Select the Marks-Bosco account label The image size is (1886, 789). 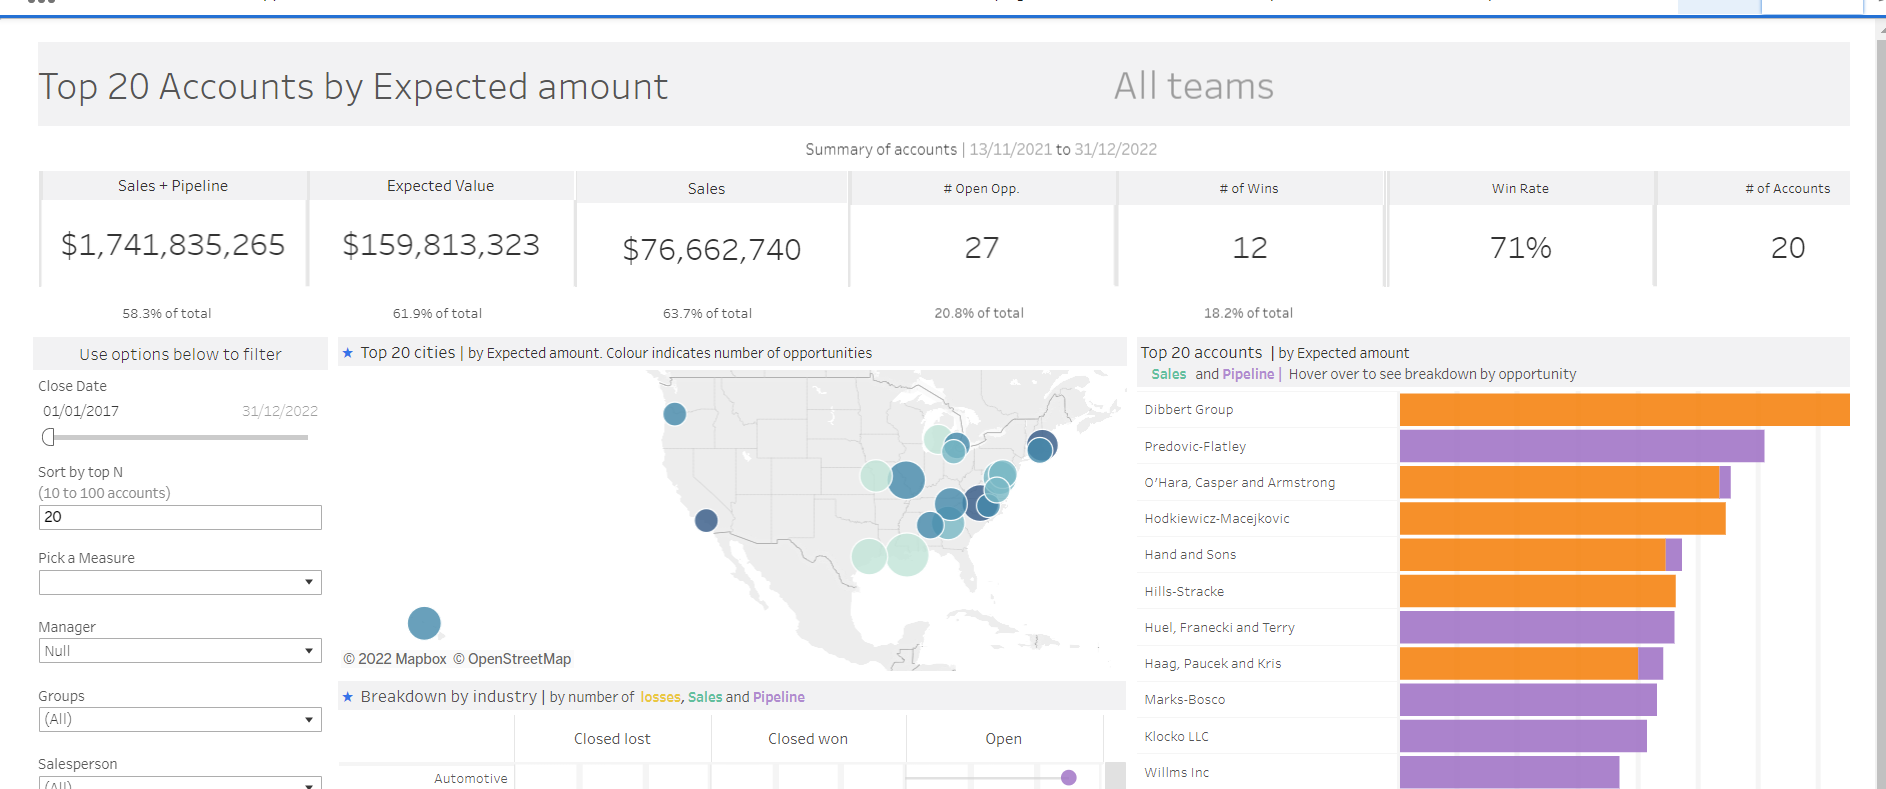(1184, 700)
